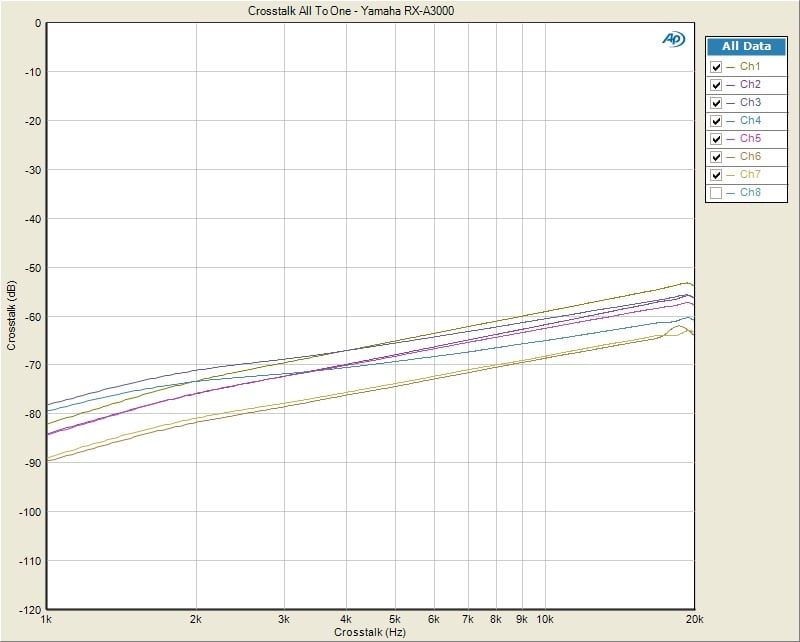
Task: Click the All Data legend header
Action: (746, 46)
